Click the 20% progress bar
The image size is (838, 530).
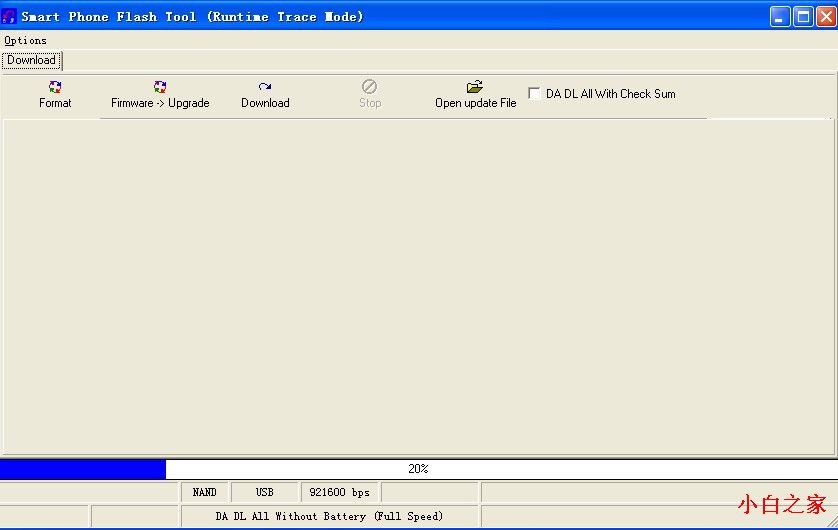point(419,469)
